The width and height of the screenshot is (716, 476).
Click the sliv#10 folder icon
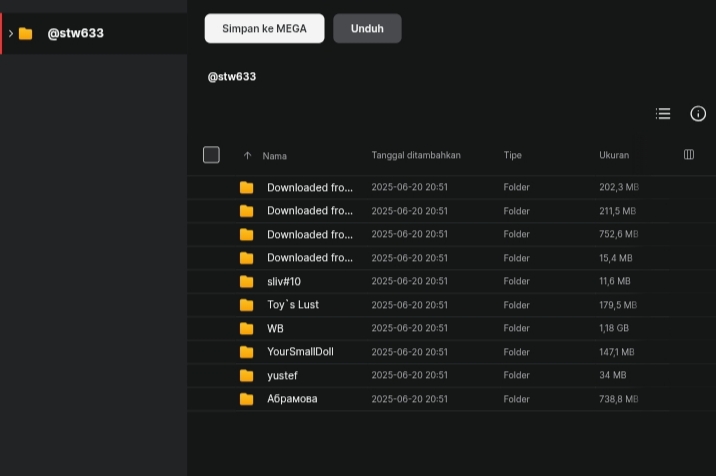[x=247, y=281]
